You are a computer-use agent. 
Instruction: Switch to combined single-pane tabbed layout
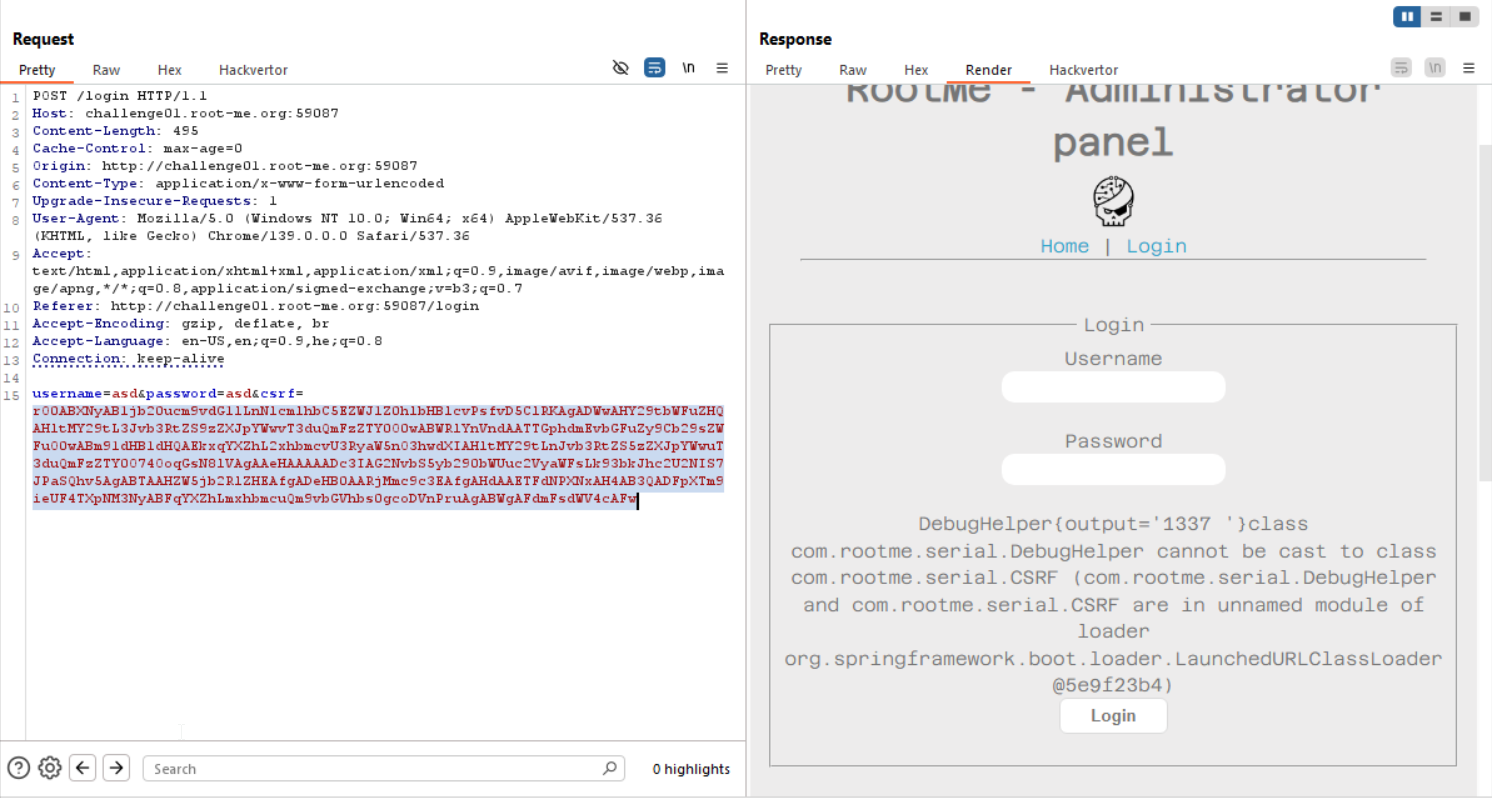point(1465,16)
